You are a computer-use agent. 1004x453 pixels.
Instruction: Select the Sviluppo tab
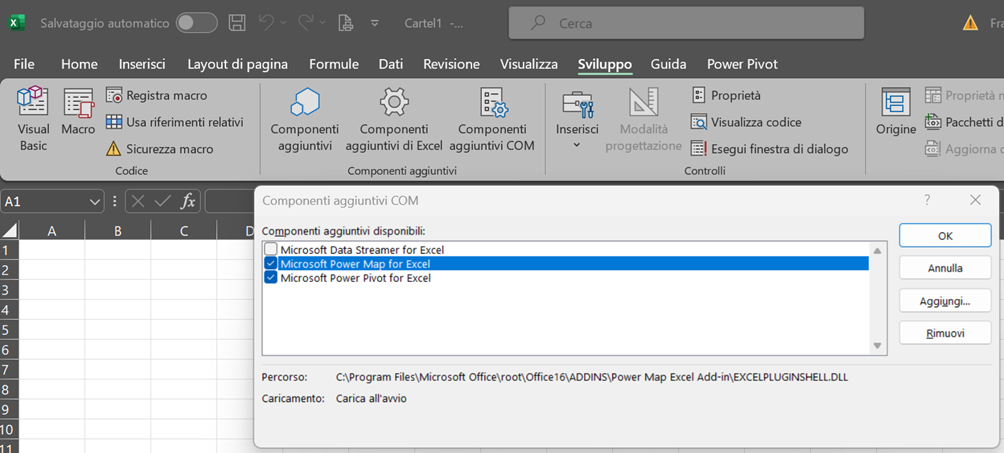click(x=604, y=64)
